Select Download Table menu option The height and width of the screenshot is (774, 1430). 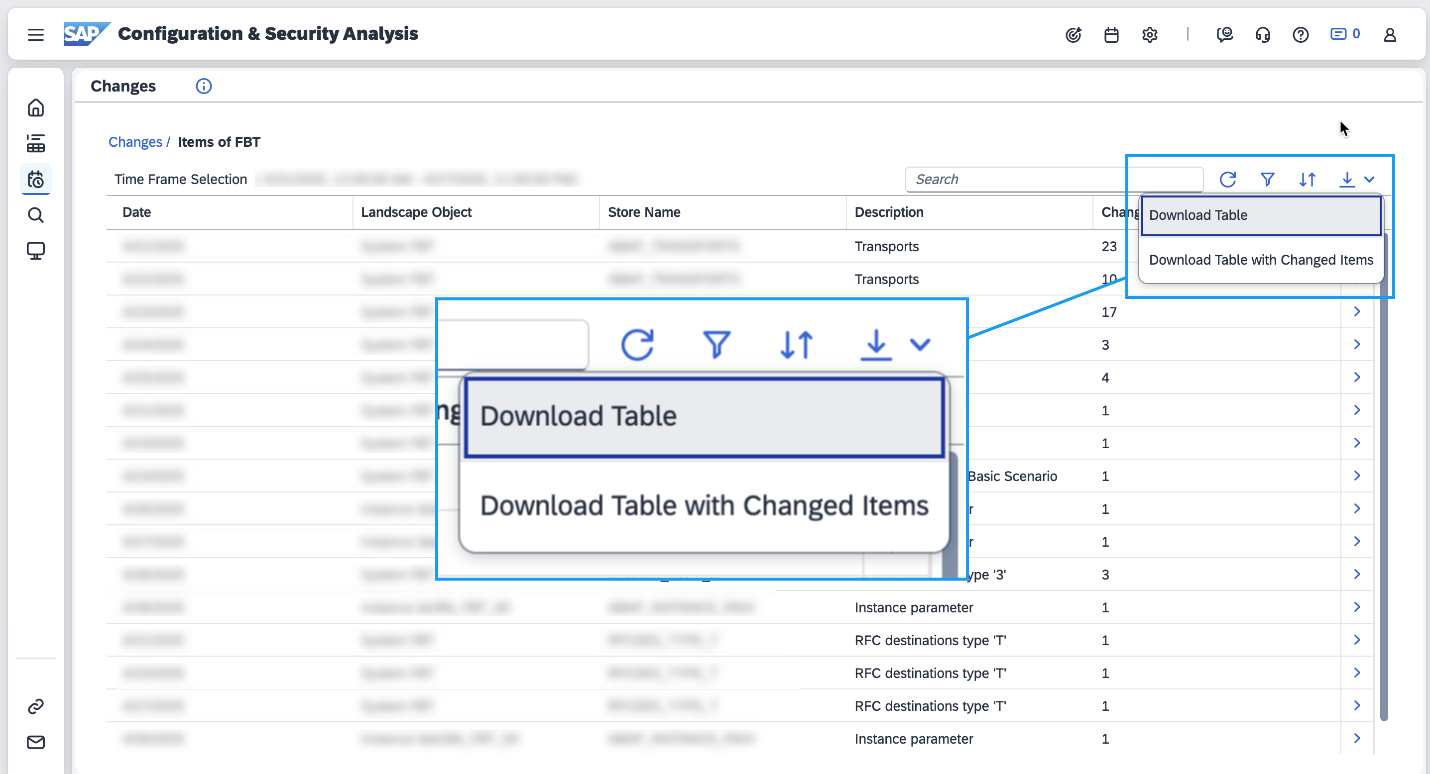click(x=1261, y=215)
